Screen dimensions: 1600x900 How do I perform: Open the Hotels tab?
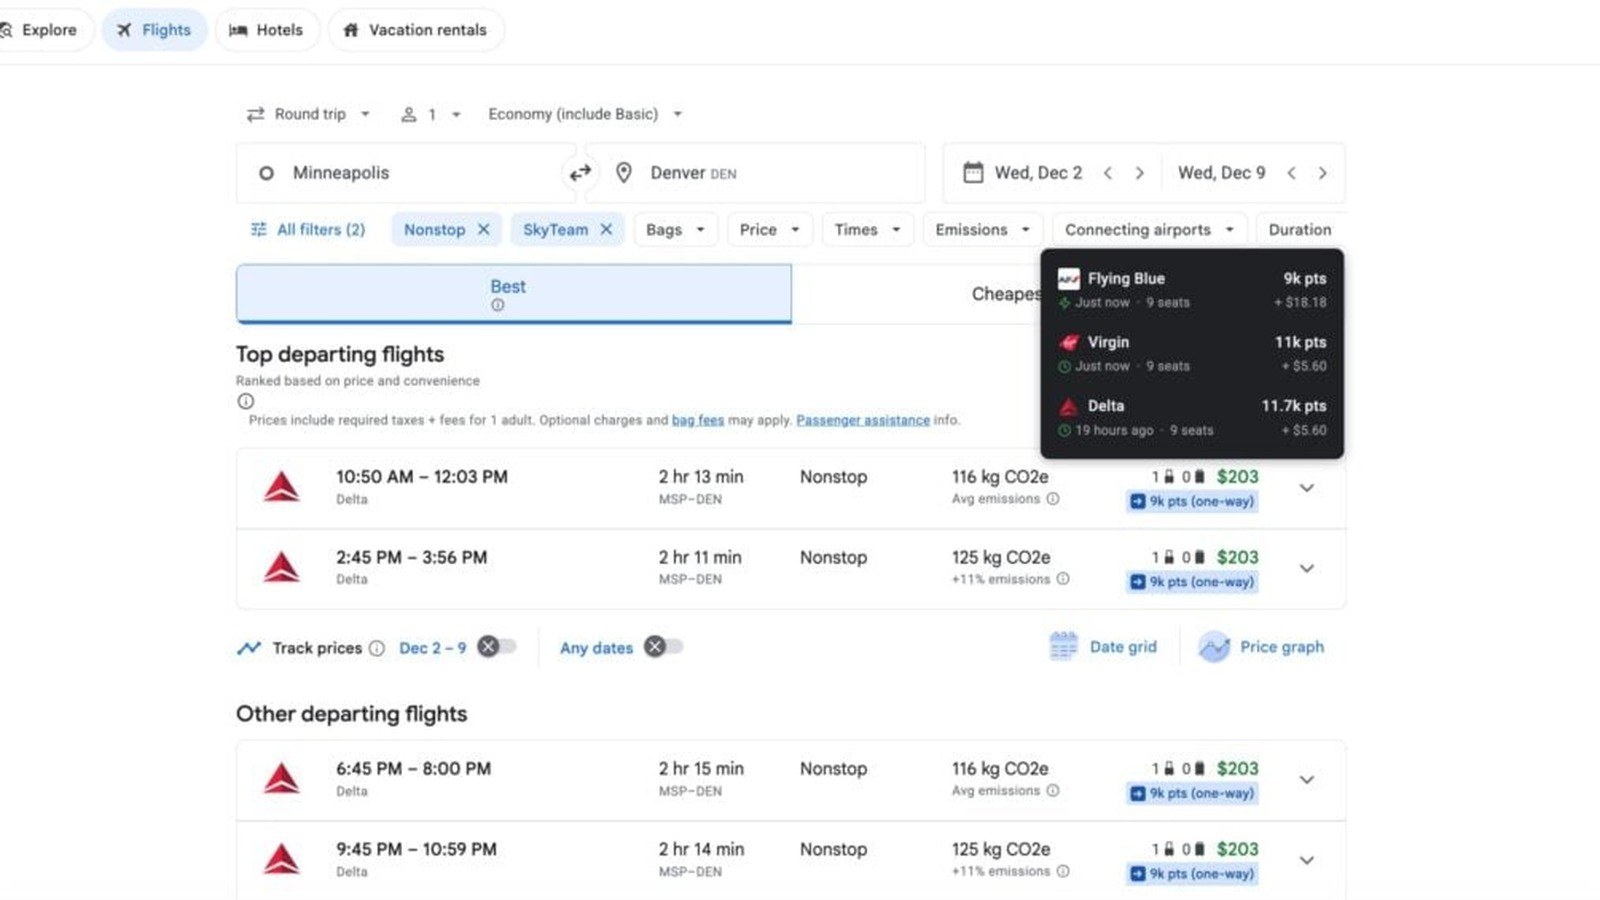(x=267, y=30)
